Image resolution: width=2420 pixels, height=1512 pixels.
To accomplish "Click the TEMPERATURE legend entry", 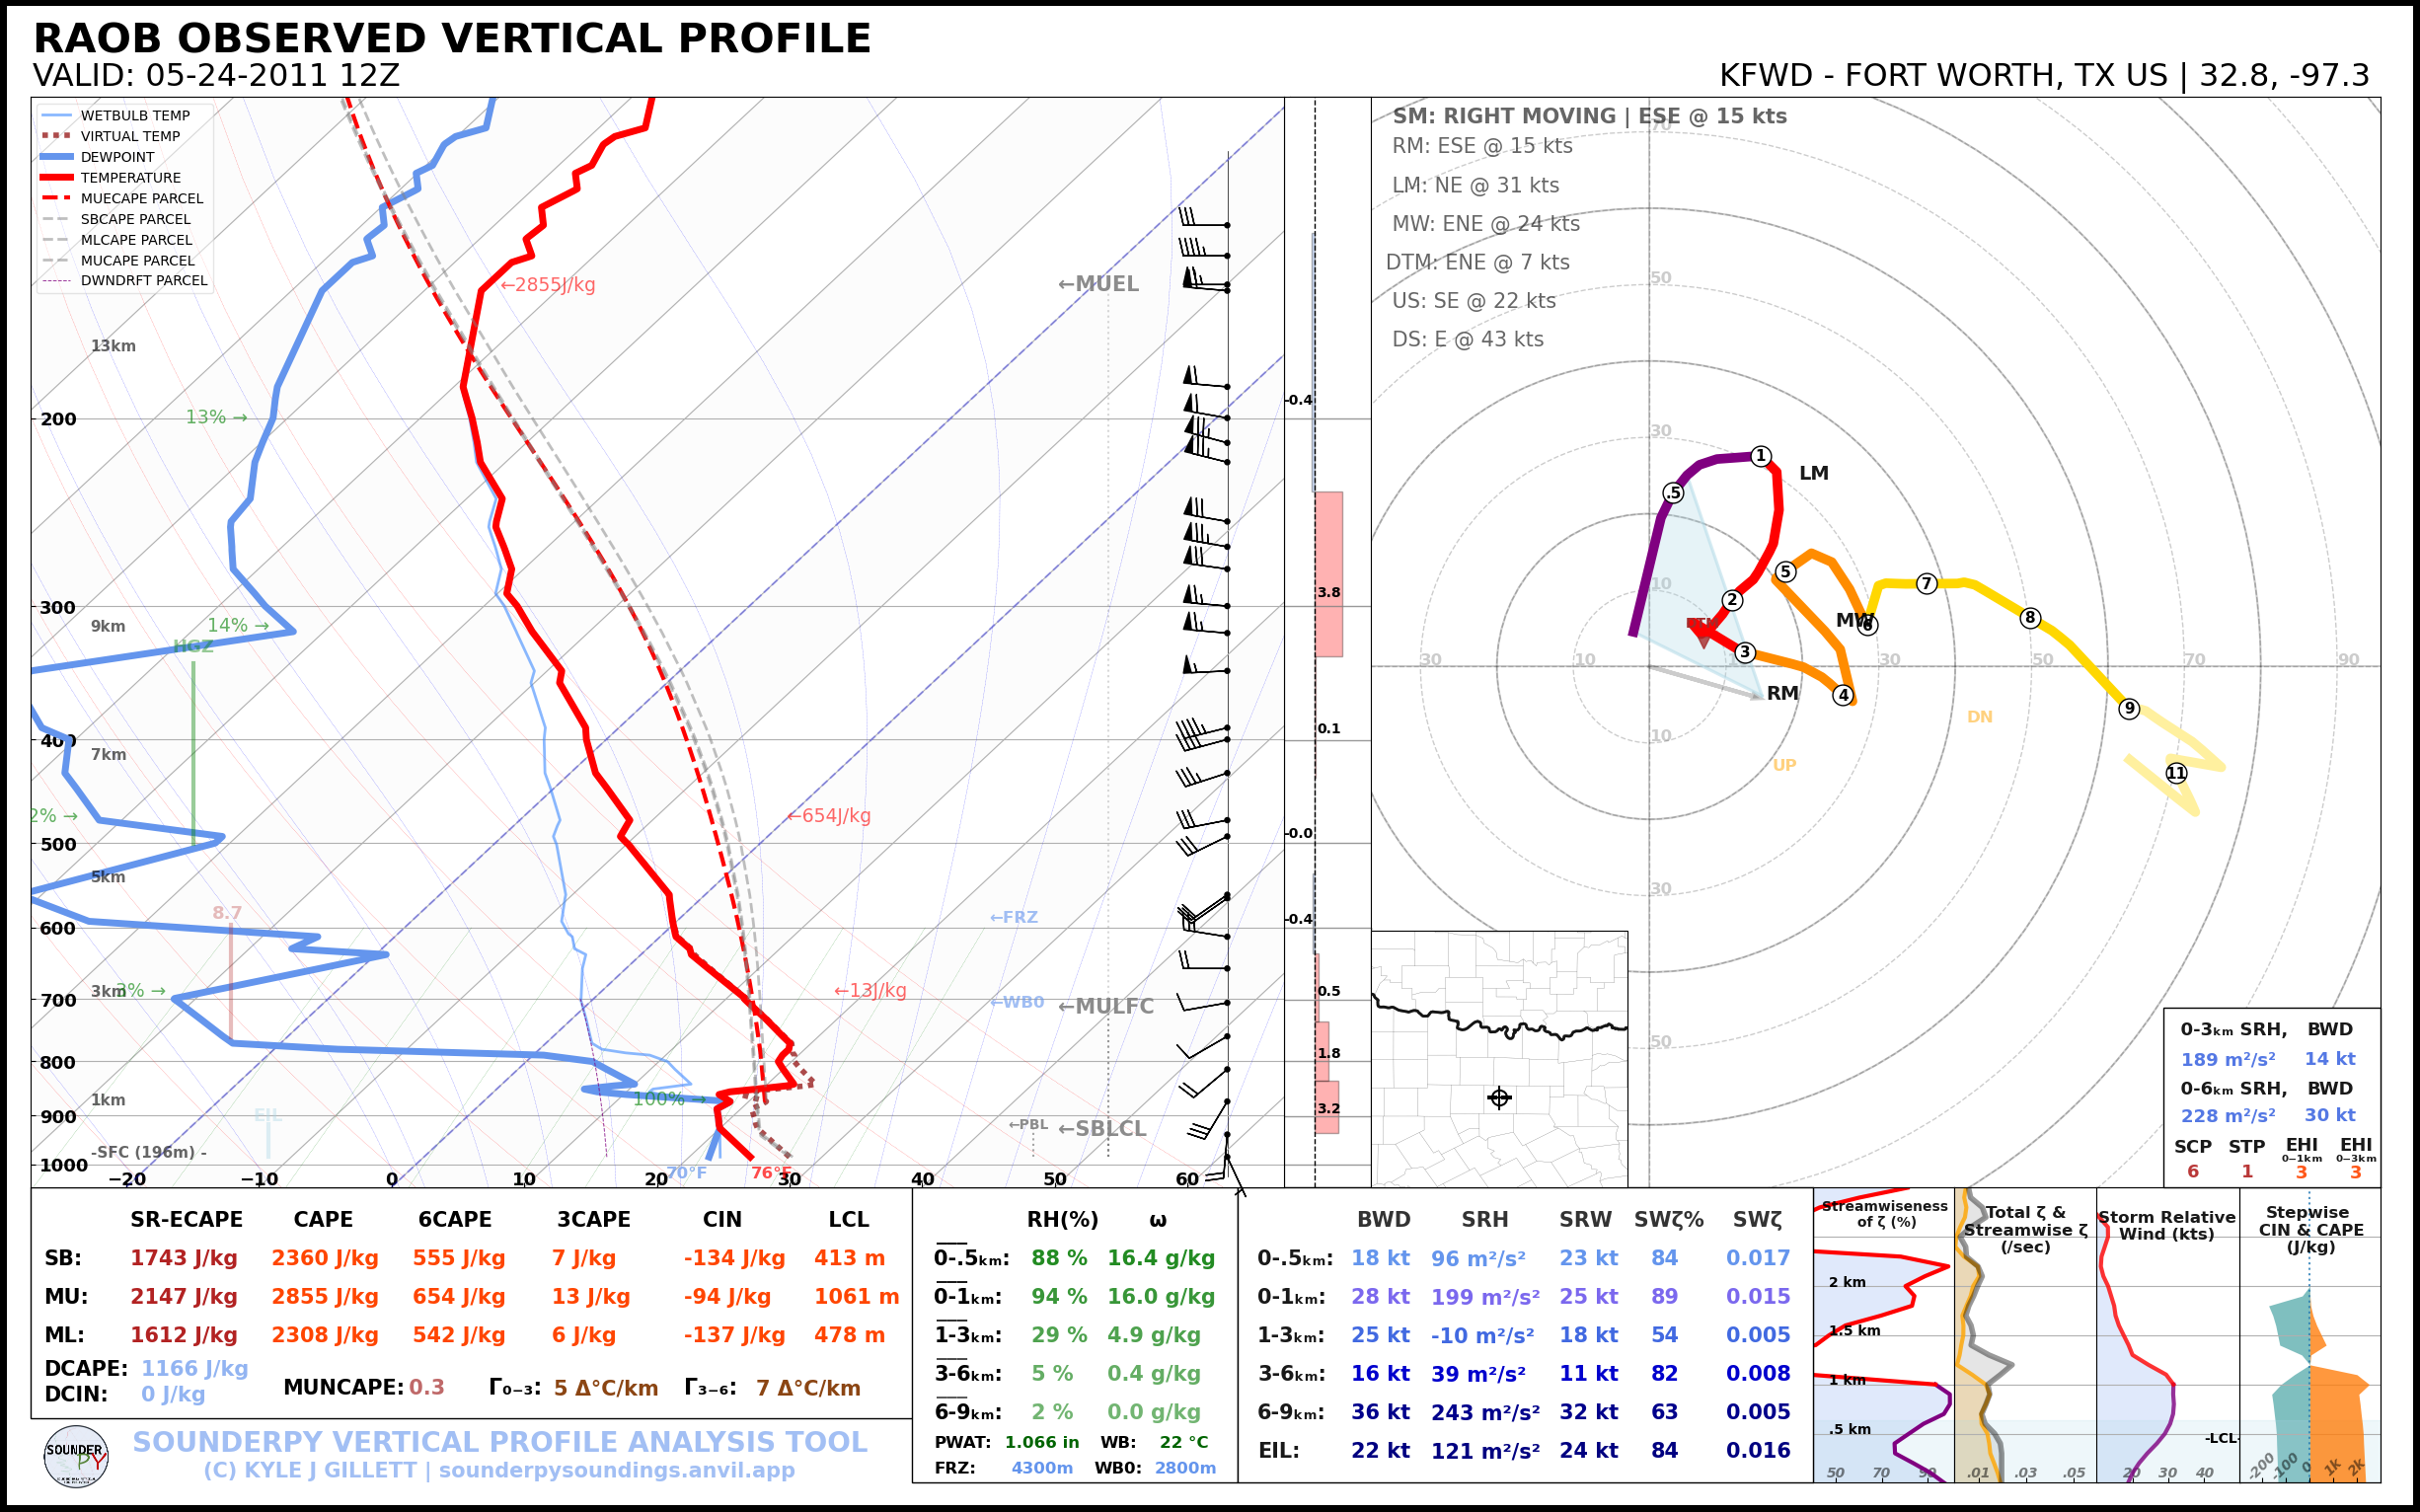I will click(130, 178).
